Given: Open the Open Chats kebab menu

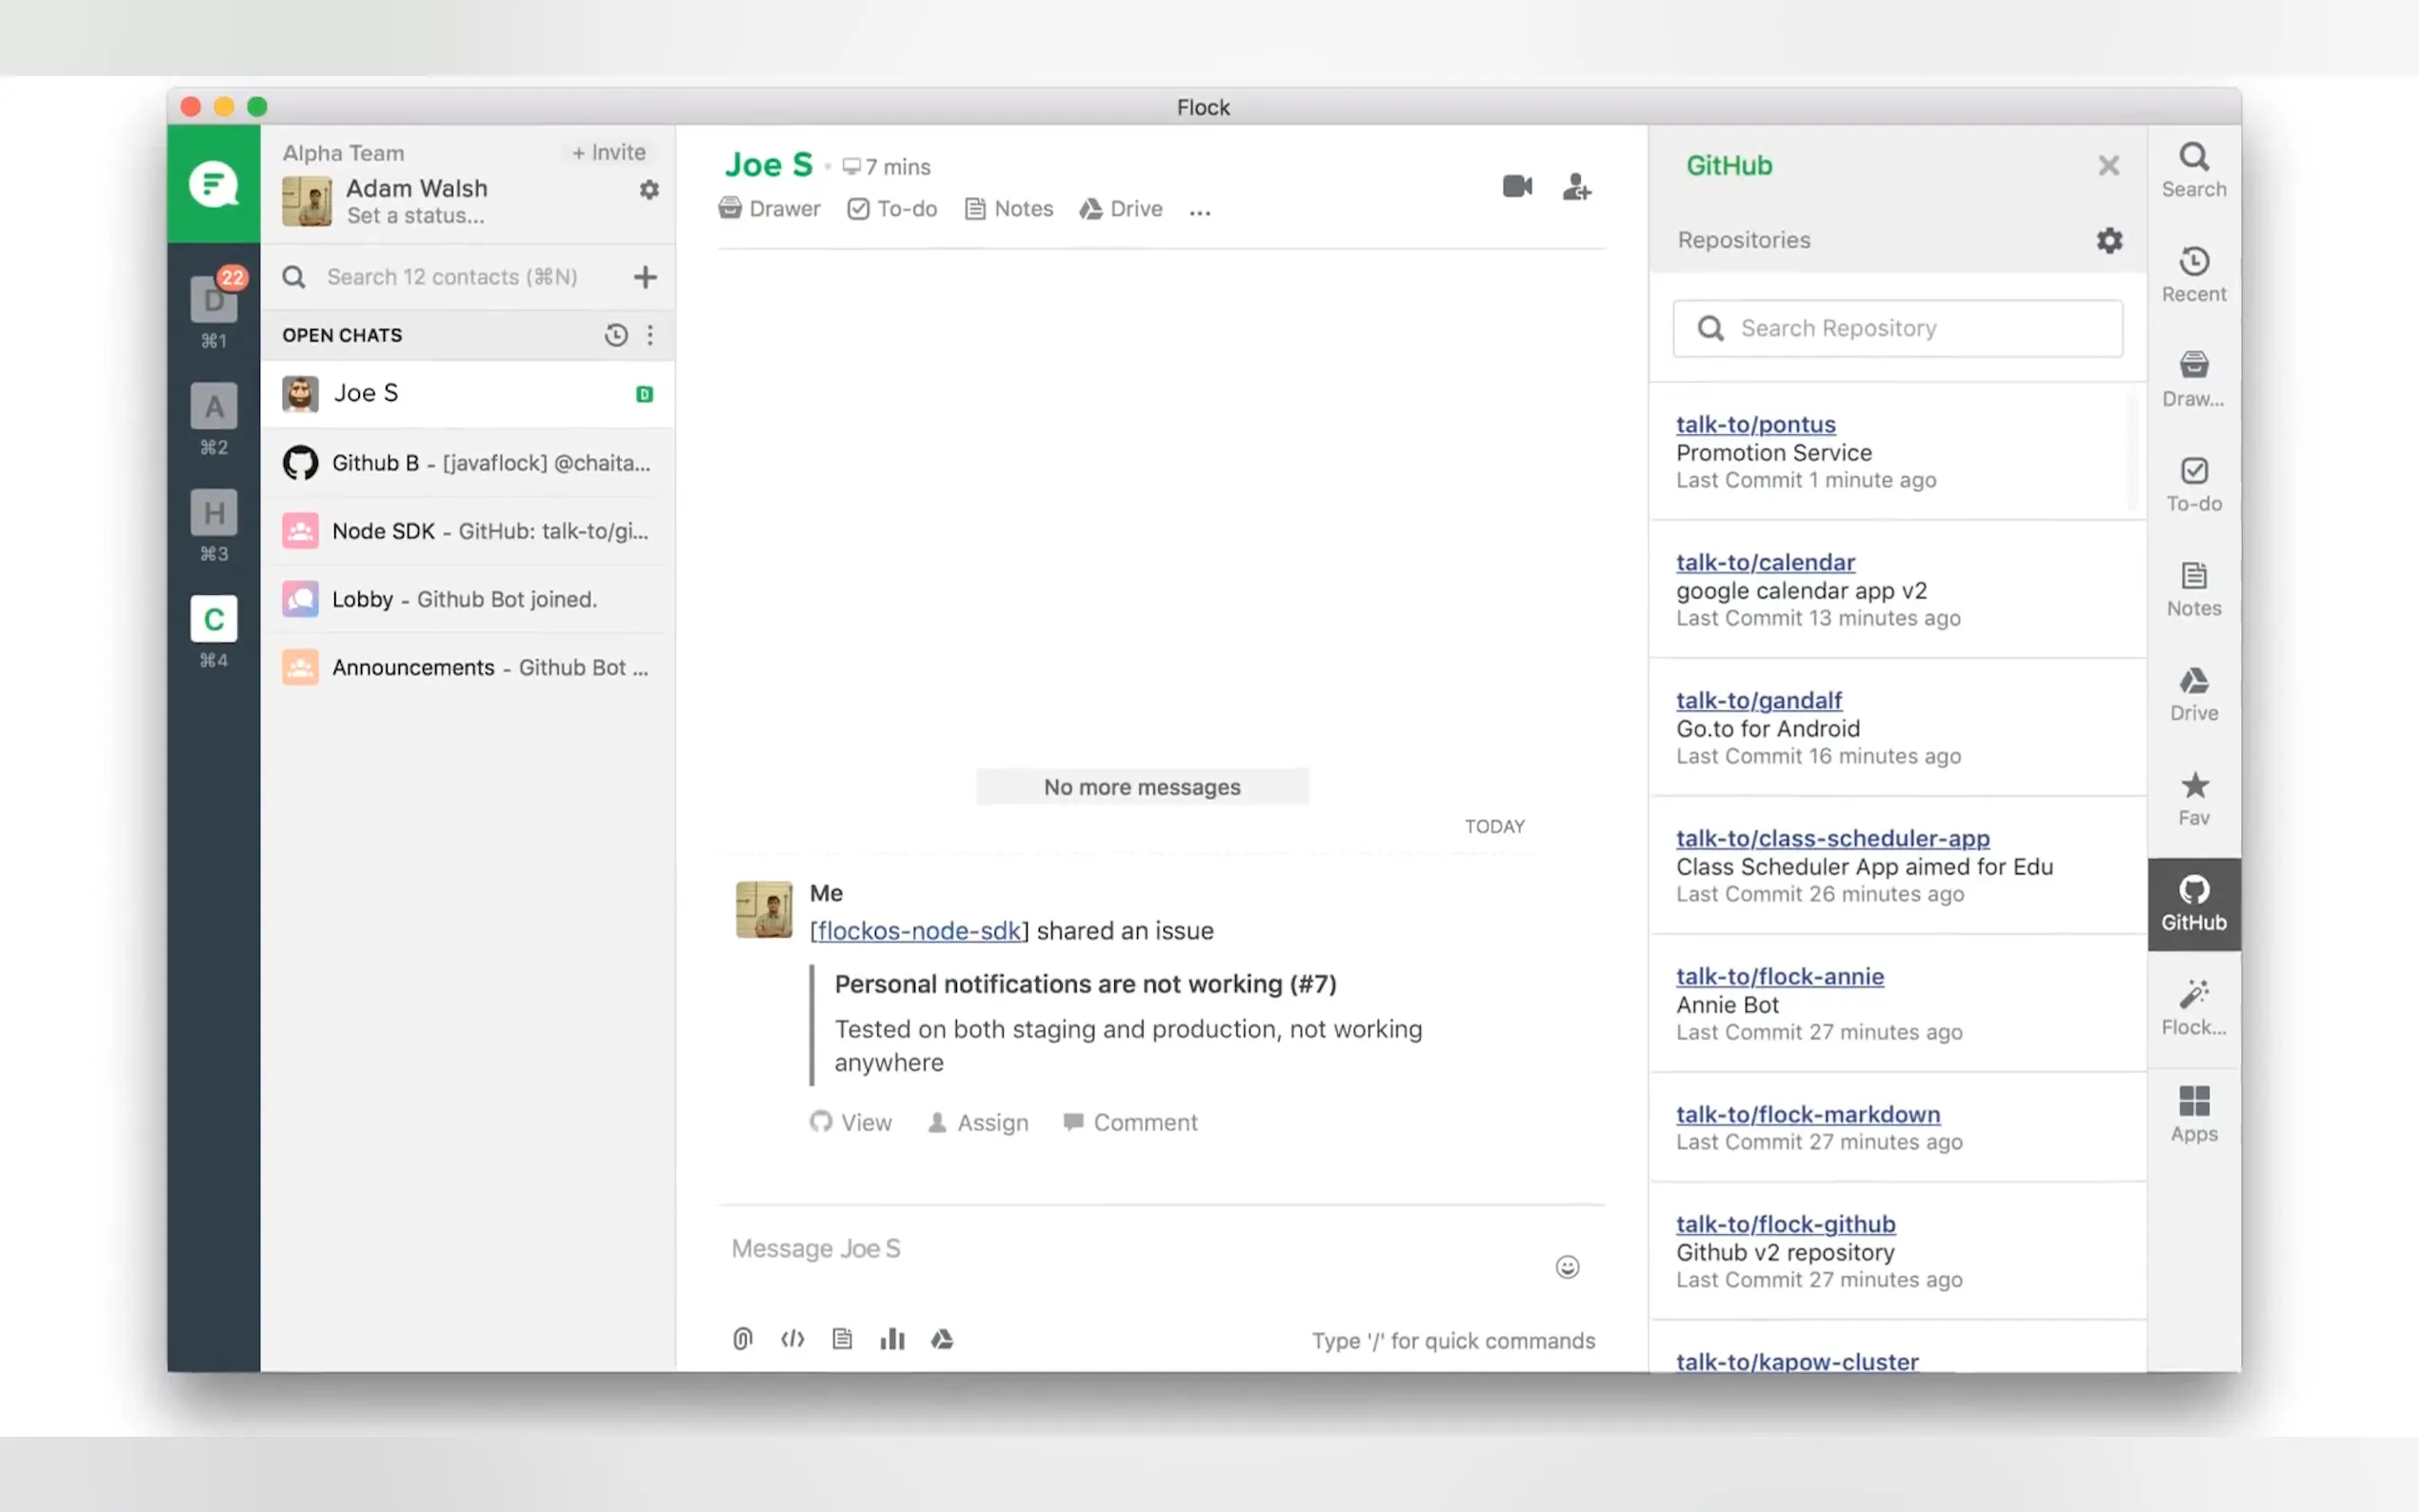Looking at the screenshot, I should 650,335.
